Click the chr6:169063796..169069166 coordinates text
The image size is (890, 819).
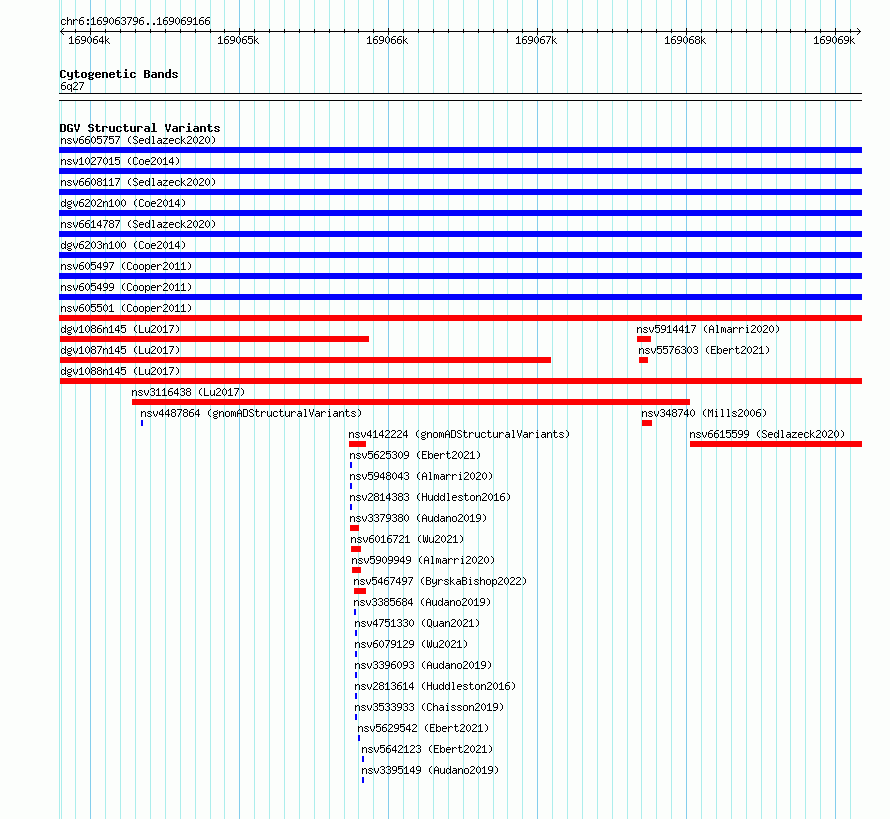pos(135,22)
